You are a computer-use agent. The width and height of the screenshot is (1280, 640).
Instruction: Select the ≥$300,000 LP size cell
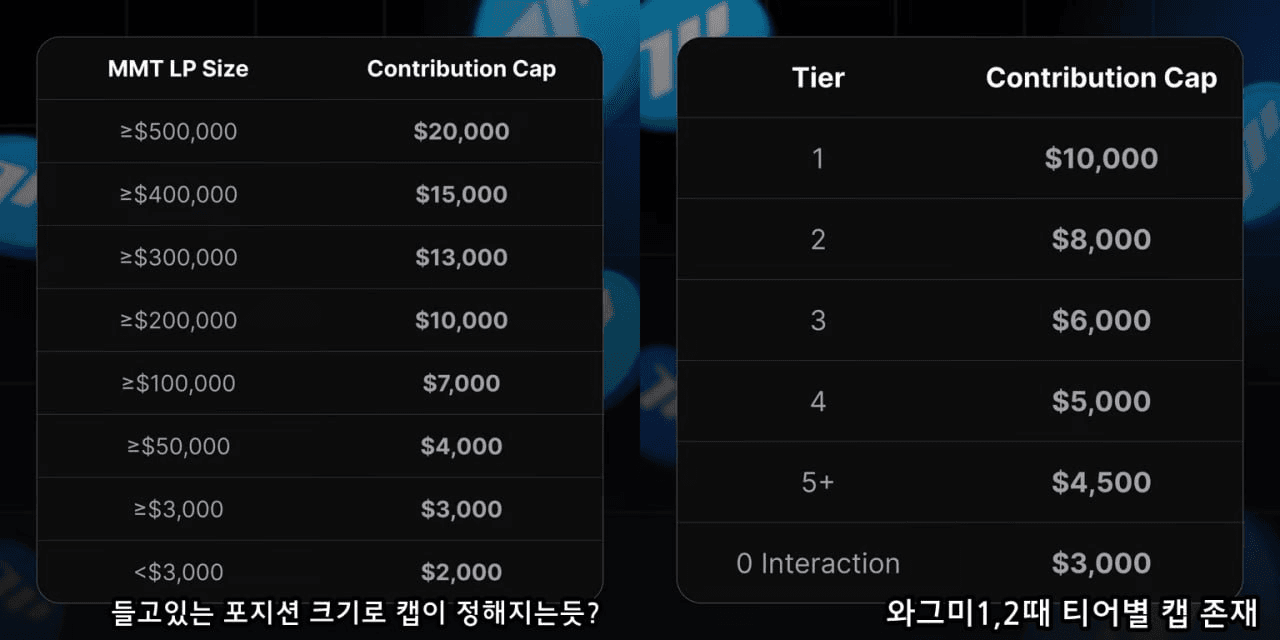point(178,258)
